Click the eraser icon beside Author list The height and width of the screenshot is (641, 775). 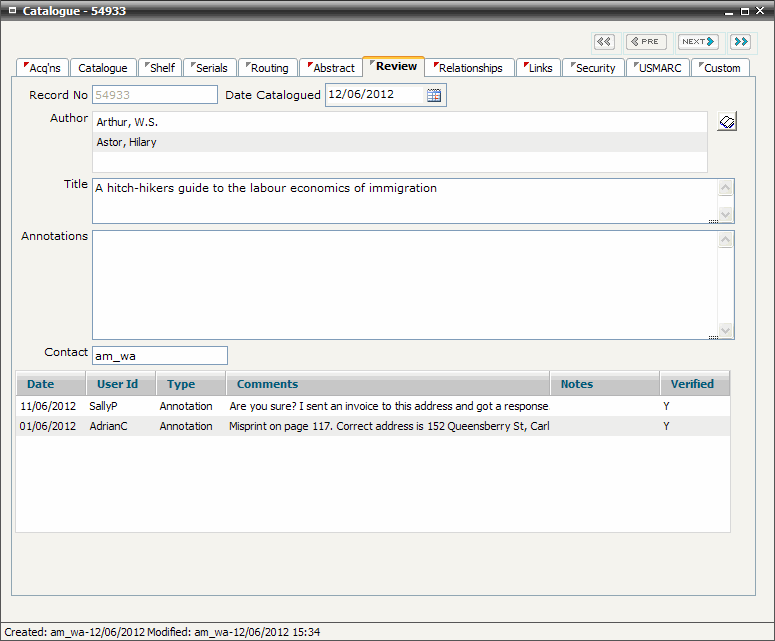[727, 122]
